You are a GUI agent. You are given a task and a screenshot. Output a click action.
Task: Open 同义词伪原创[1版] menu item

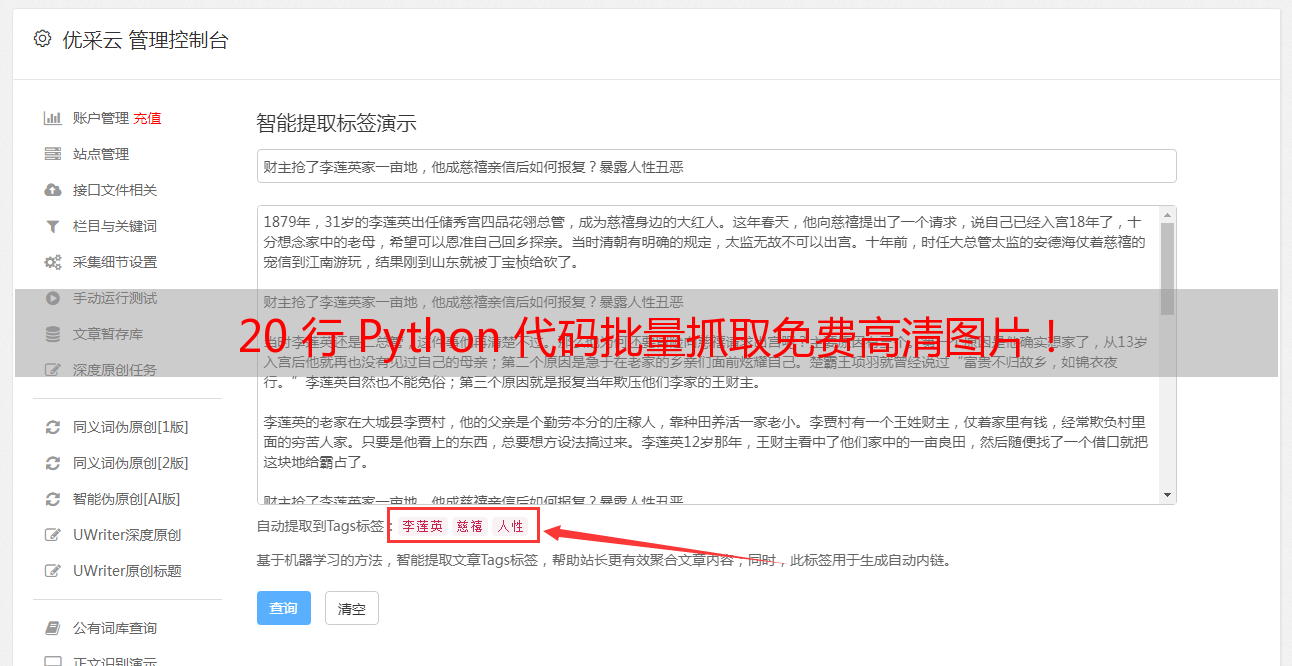click(x=130, y=427)
